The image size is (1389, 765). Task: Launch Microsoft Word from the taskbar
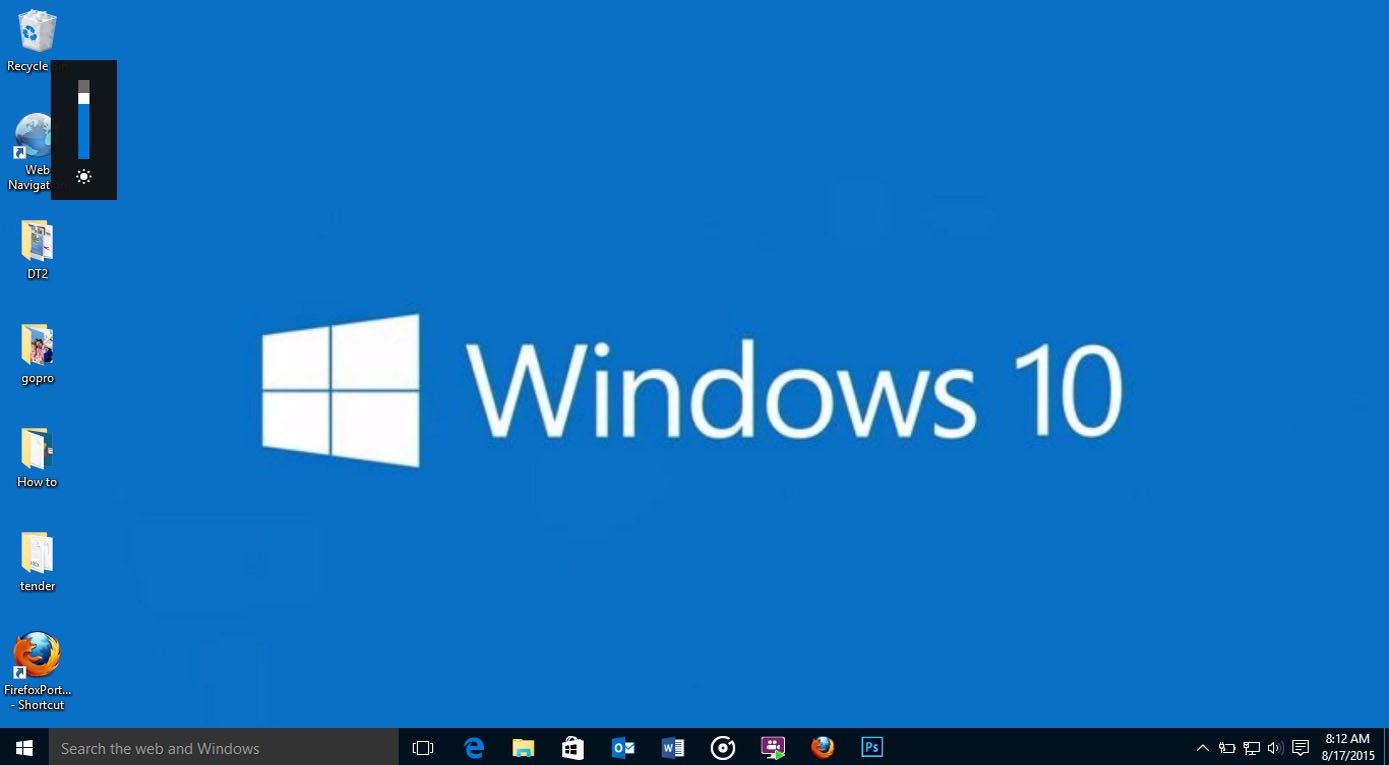tap(673, 748)
